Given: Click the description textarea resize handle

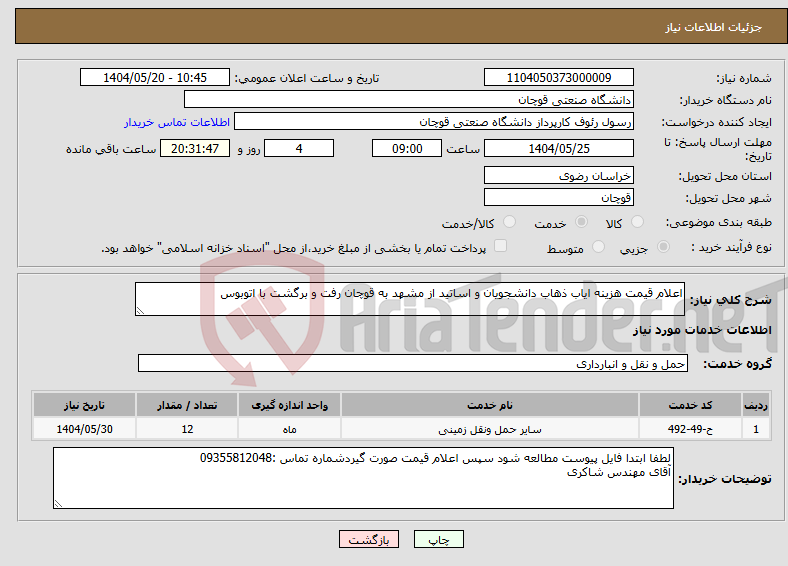Looking at the screenshot, I should point(140,311).
